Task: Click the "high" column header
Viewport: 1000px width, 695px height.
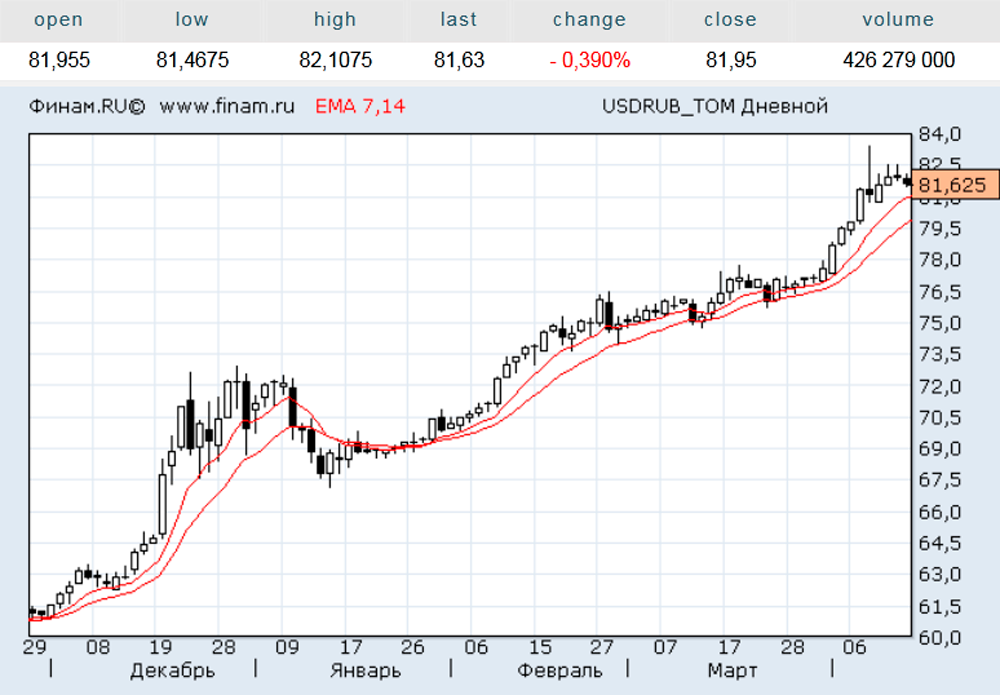Action: [x=335, y=20]
